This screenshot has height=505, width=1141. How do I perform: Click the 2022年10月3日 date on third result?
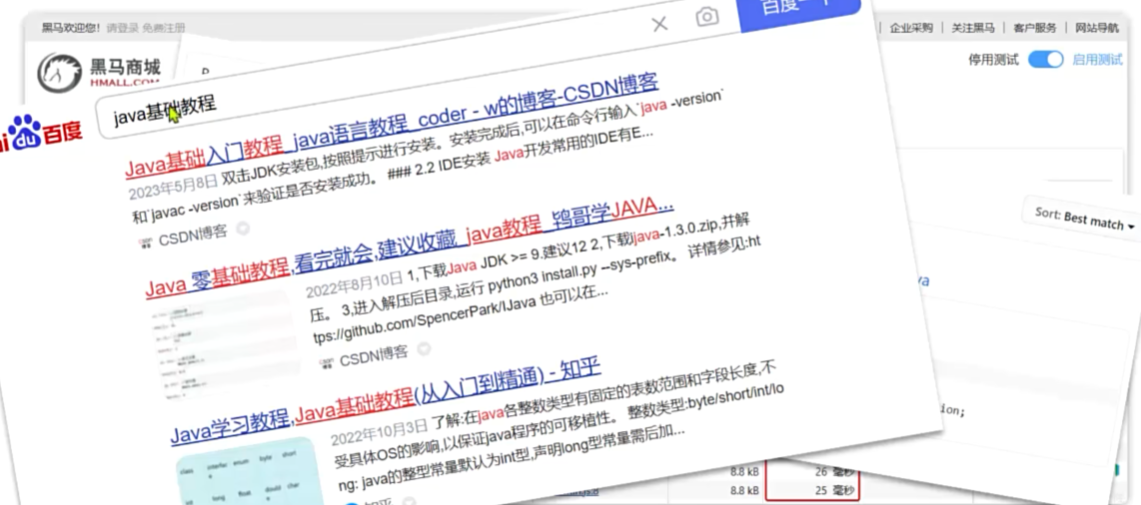378,431
